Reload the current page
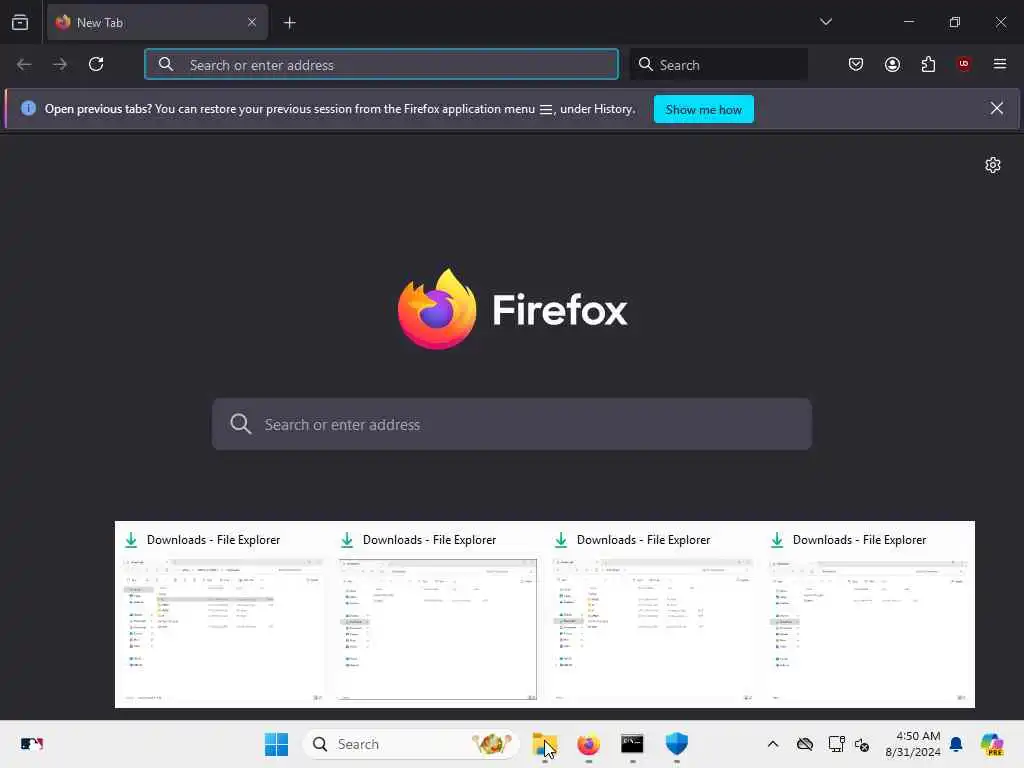Screen dimensions: 1024x768 click(x=96, y=64)
